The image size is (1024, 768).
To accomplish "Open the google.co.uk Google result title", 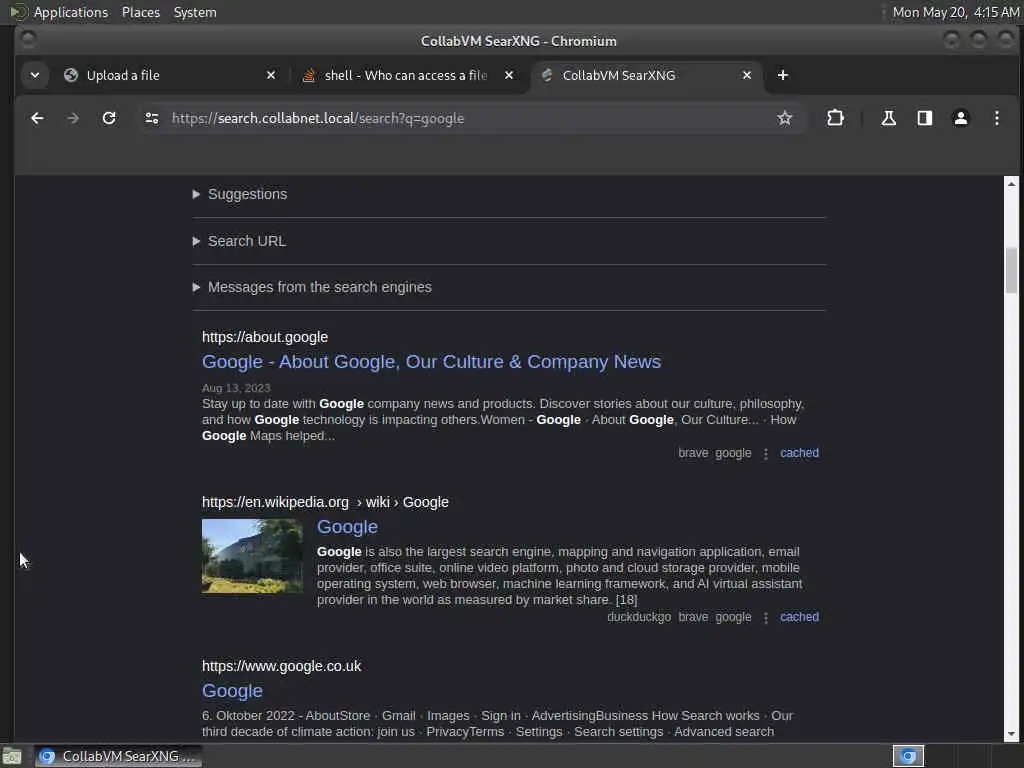I will (232, 691).
